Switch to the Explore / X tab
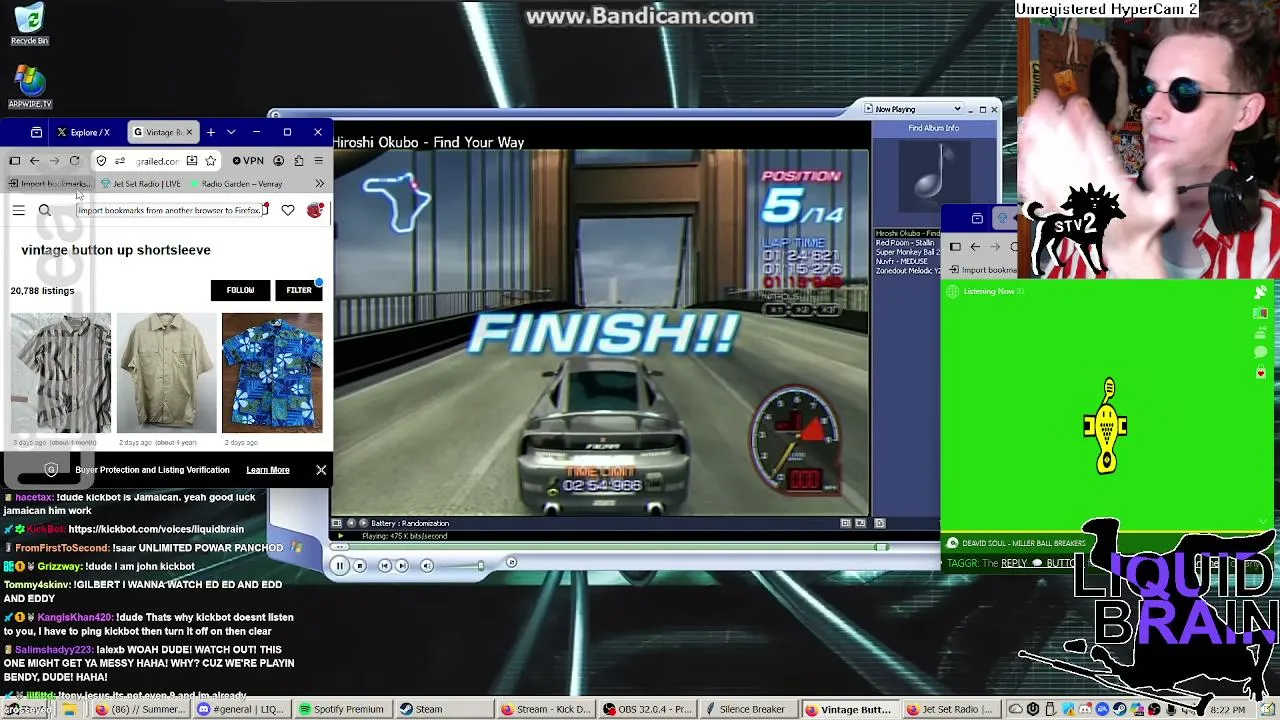Viewport: 1280px width, 720px height. pos(84,132)
